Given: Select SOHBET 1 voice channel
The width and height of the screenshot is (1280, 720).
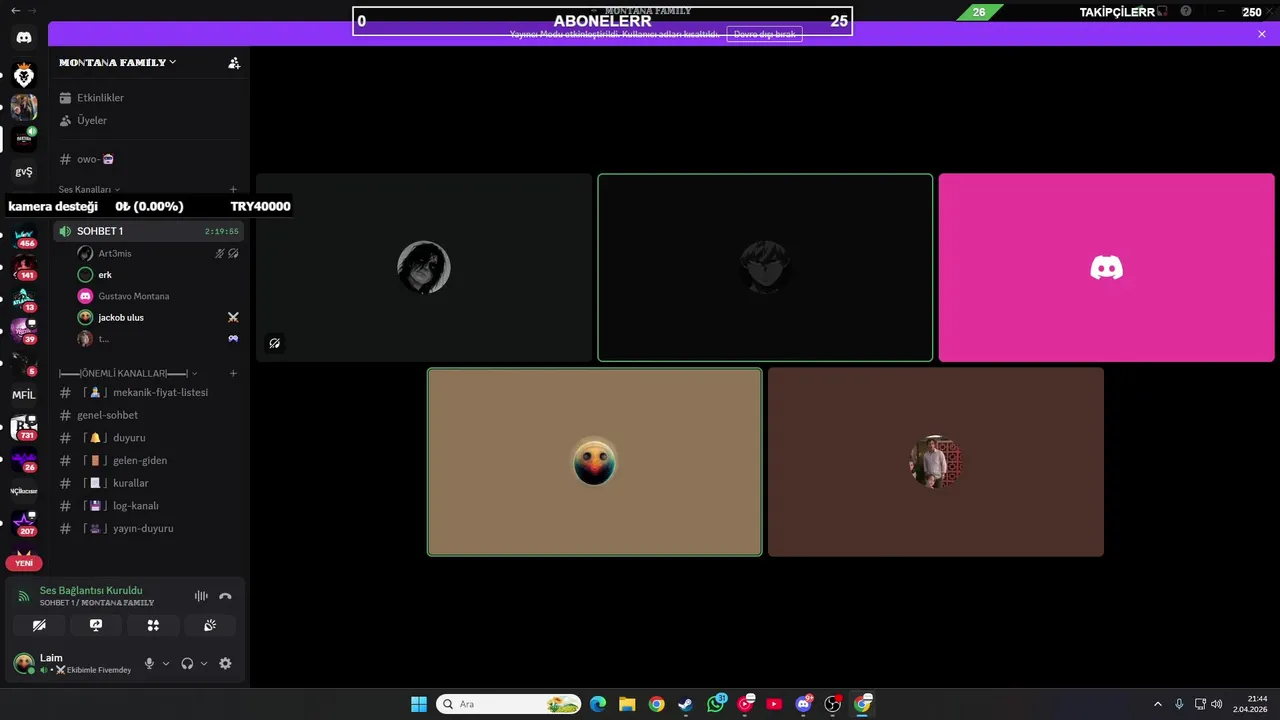Looking at the screenshot, I should pyautogui.click(x=148, y=231).
